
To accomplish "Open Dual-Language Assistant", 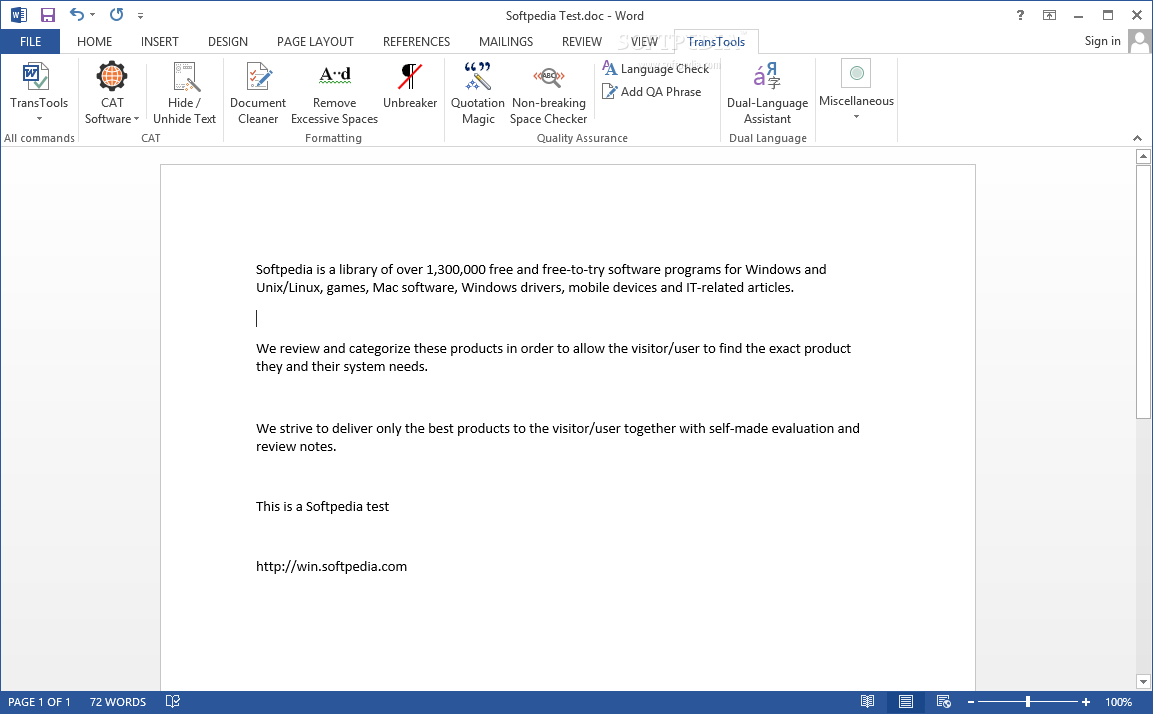I will [x=767, y=93].
